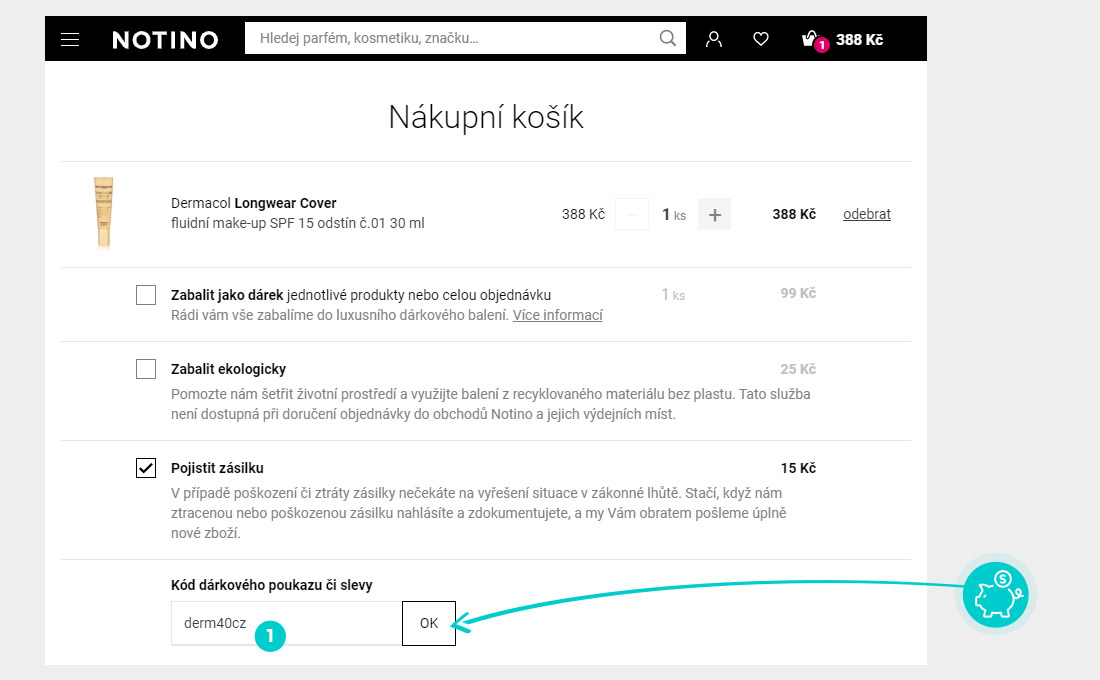Click the 25 Kč eco packaging price
The image size is (1100, 680).
tap(798, 369)
